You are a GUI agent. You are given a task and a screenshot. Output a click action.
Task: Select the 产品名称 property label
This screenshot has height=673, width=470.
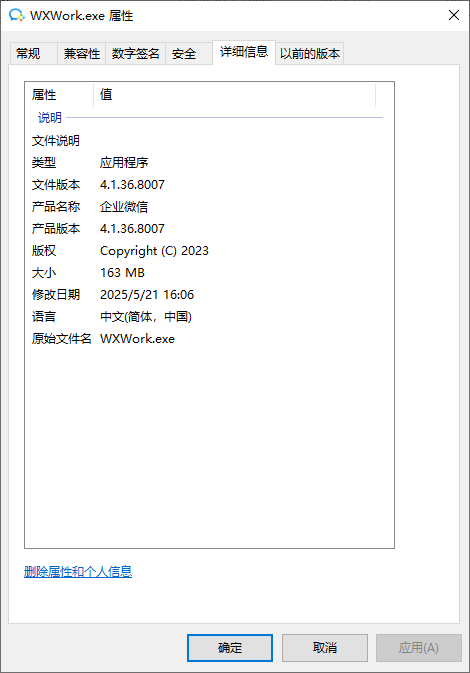[x=56, y=207]
